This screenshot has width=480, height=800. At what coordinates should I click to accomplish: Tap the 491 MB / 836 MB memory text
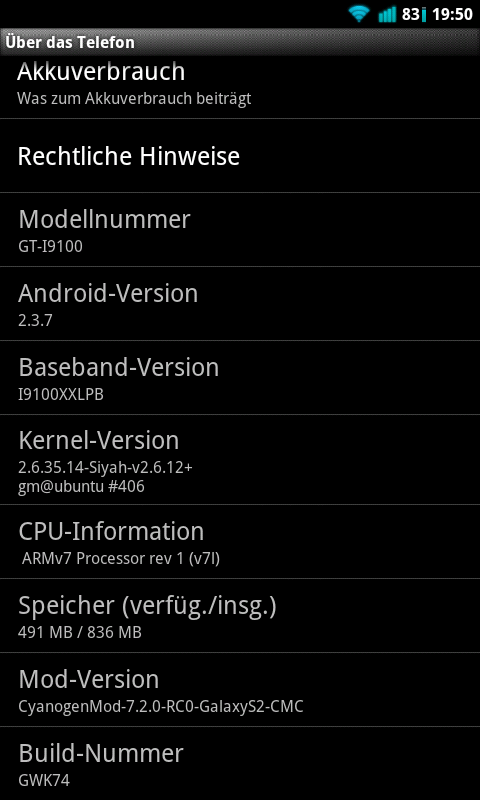coord(80,633)
